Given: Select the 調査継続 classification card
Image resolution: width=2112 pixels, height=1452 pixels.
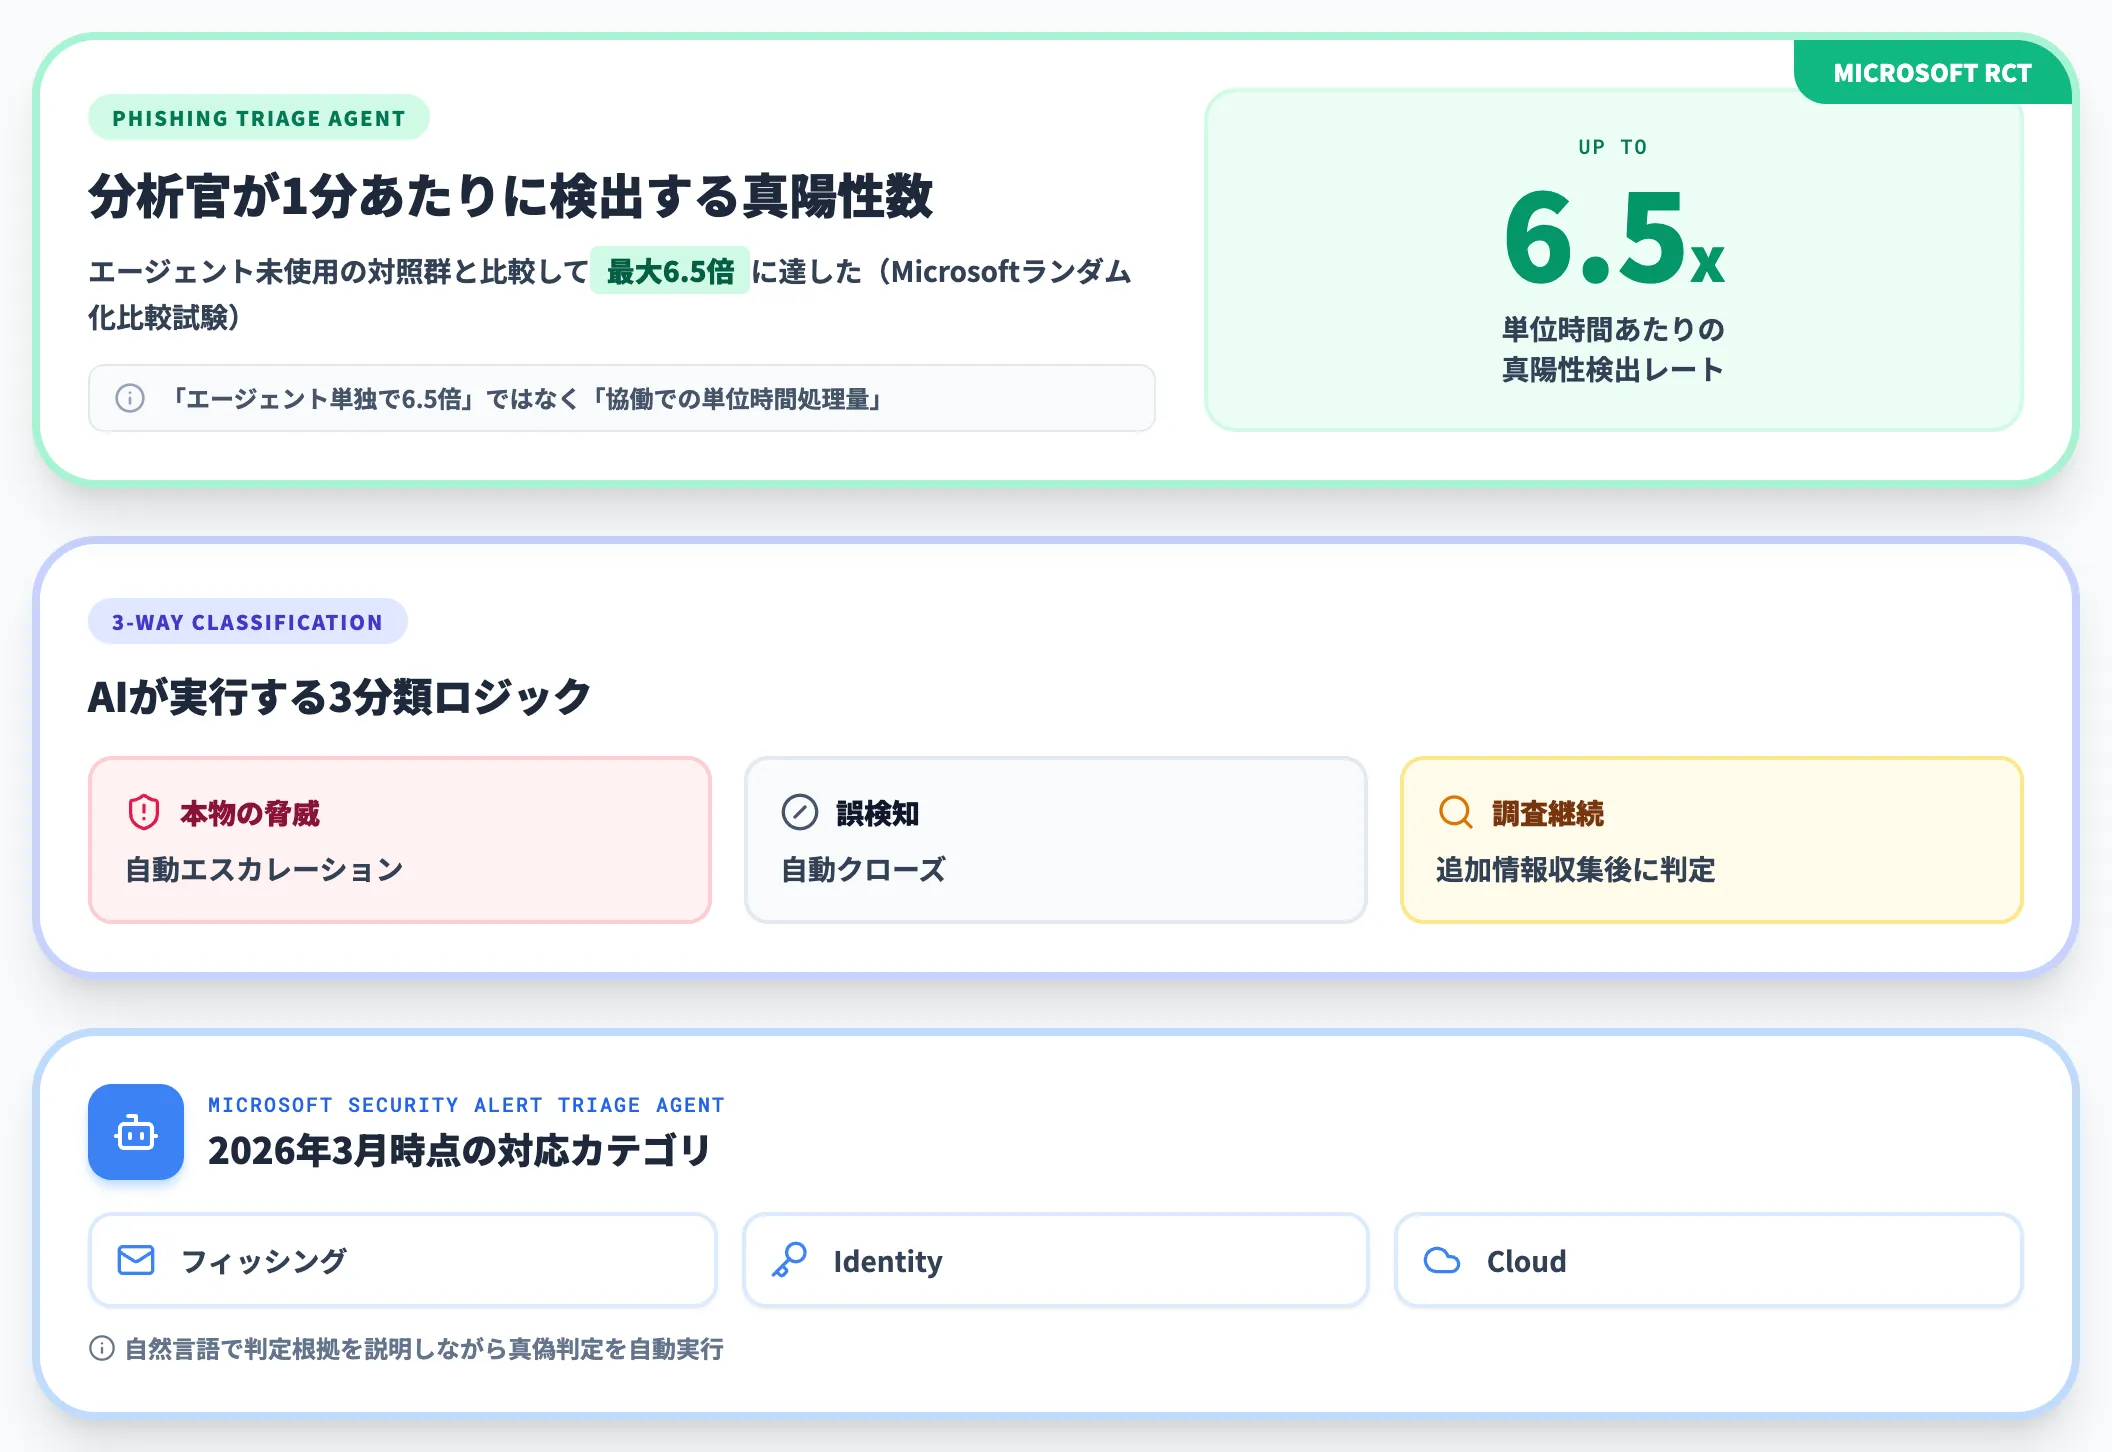Looking at the screenshot, I should [1712, 840].
